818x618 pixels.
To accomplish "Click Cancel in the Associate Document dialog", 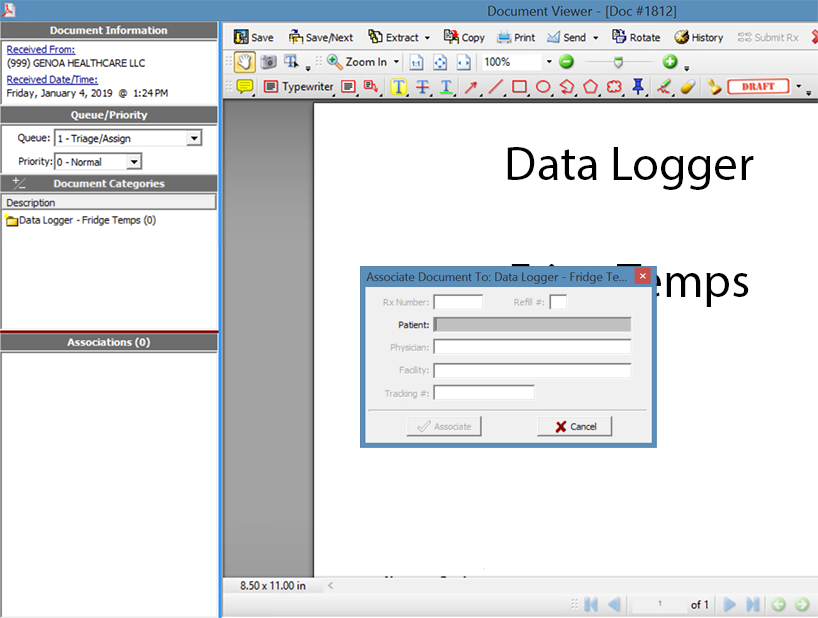I will coord(574,426).
